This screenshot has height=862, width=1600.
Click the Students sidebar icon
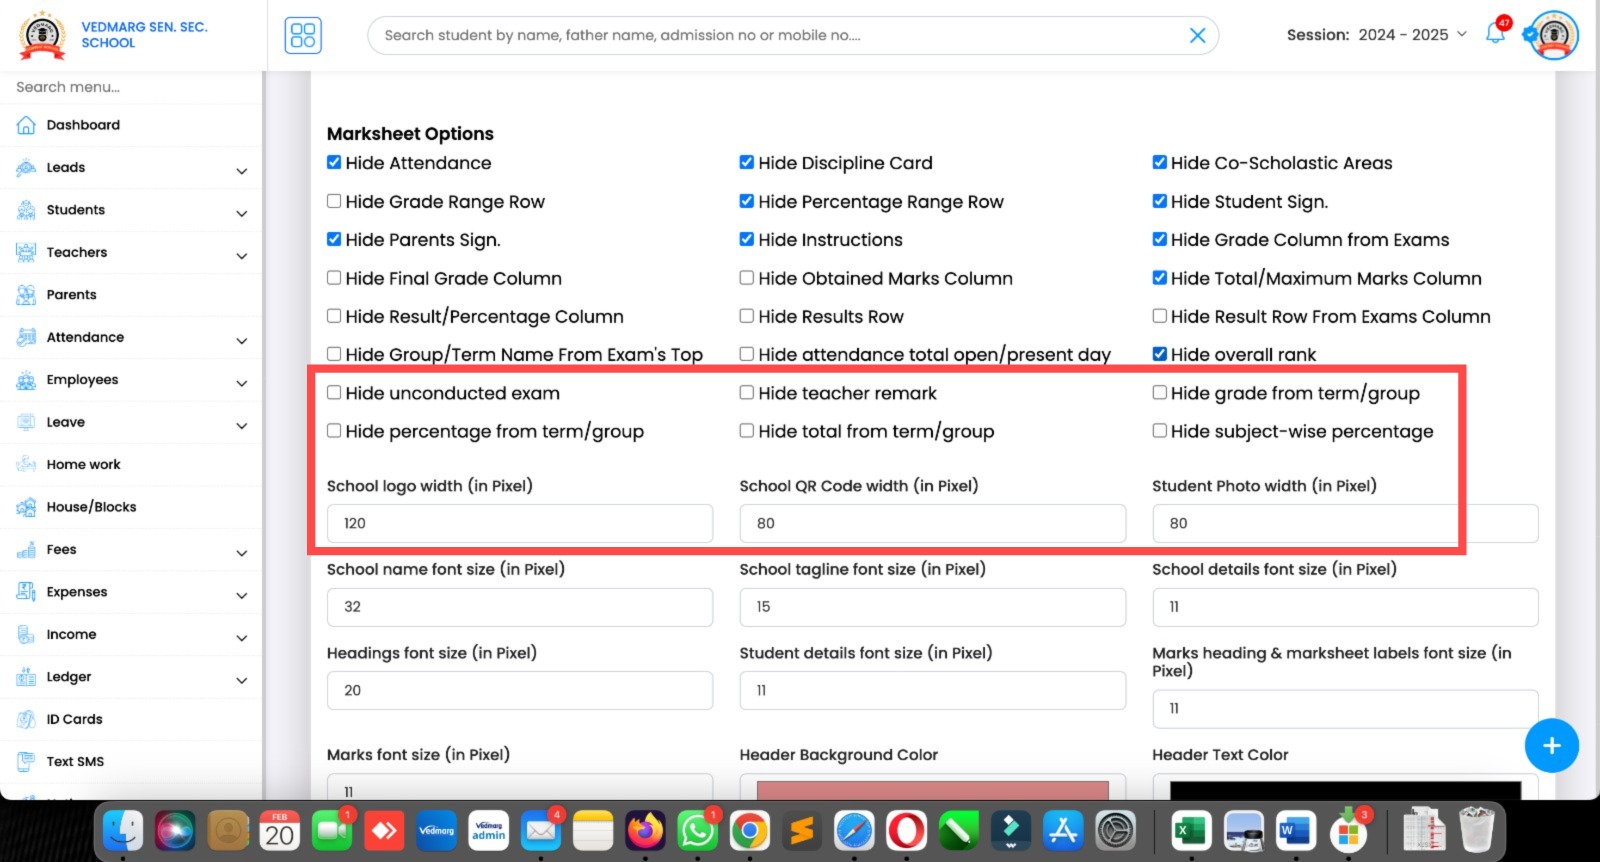(x=26, y=210)
